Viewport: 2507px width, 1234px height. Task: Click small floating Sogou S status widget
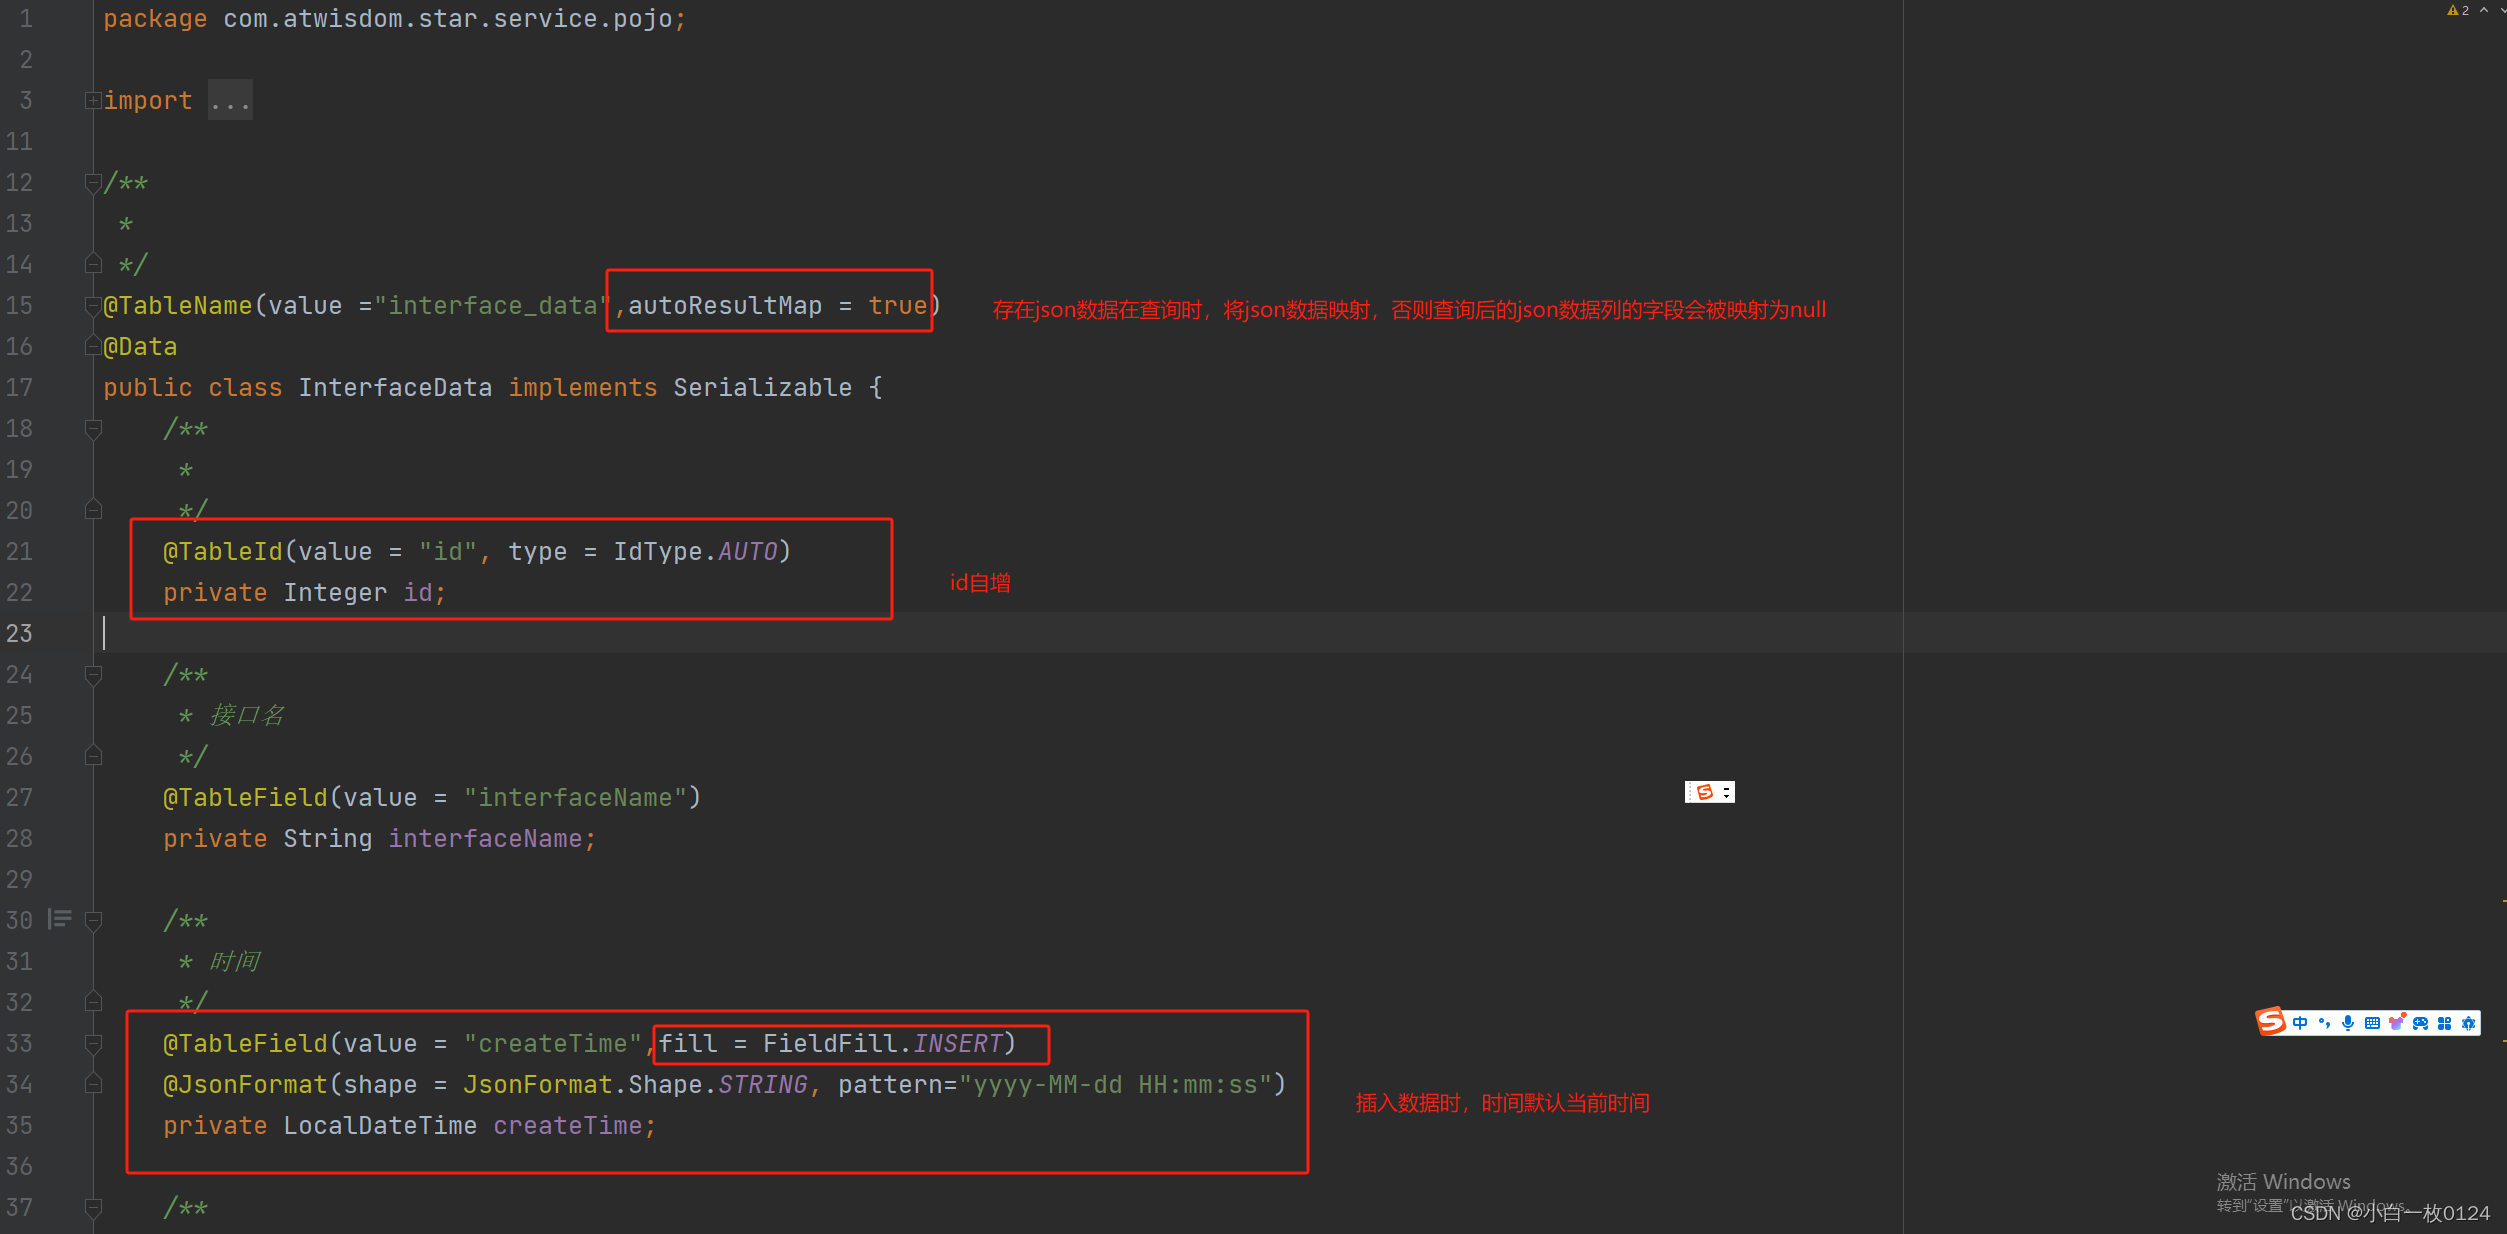pyautogui.click(x=1709, y=792)
